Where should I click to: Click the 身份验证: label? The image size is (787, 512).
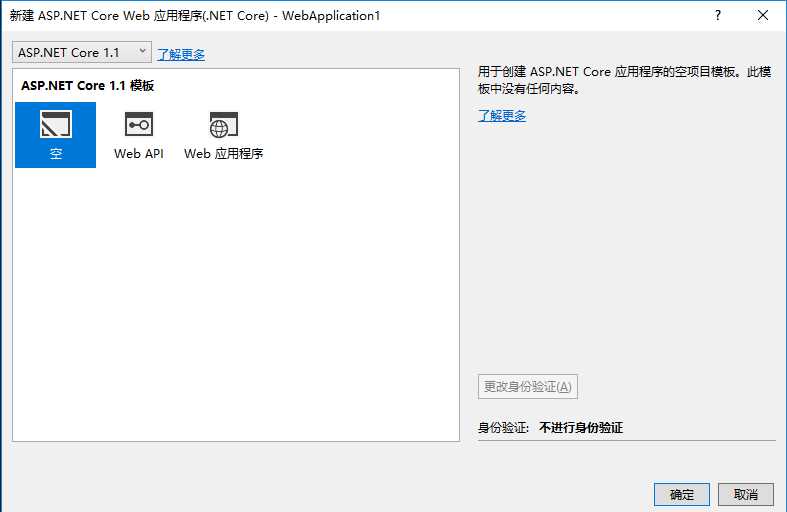point(503,428)
